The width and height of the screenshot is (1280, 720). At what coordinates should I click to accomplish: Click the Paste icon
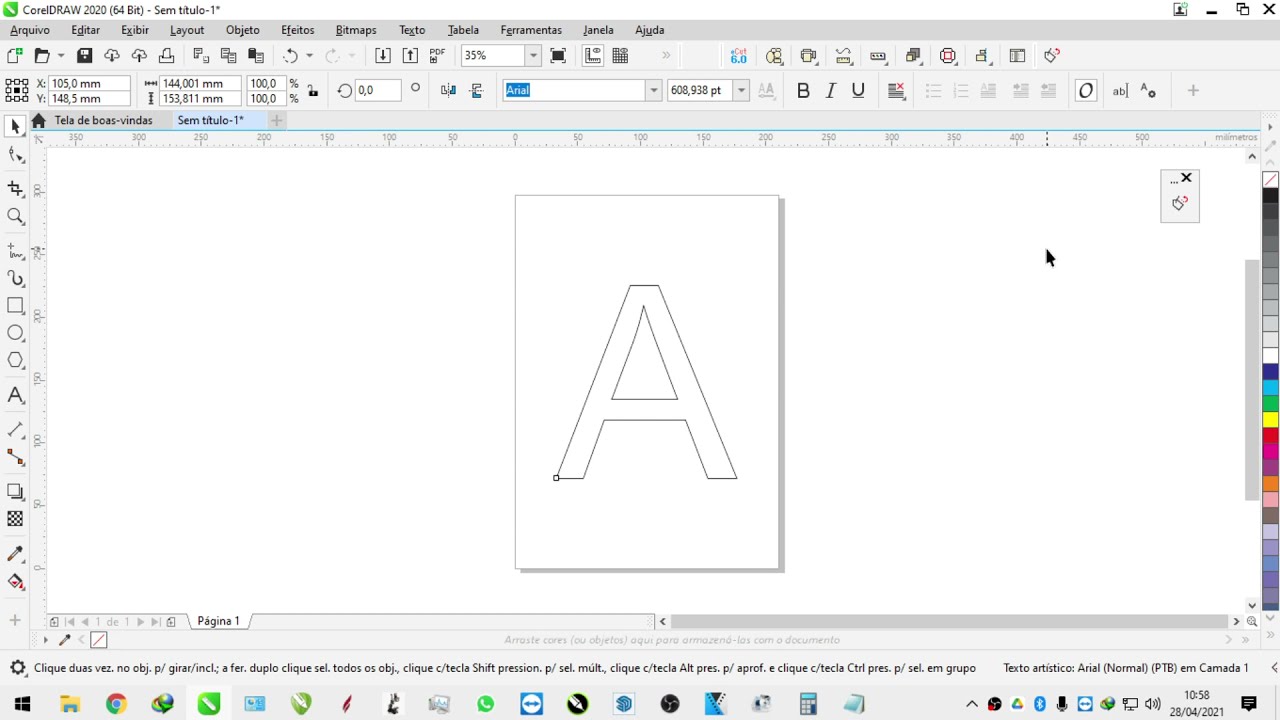pyautogui.click(x=256, y=56)
